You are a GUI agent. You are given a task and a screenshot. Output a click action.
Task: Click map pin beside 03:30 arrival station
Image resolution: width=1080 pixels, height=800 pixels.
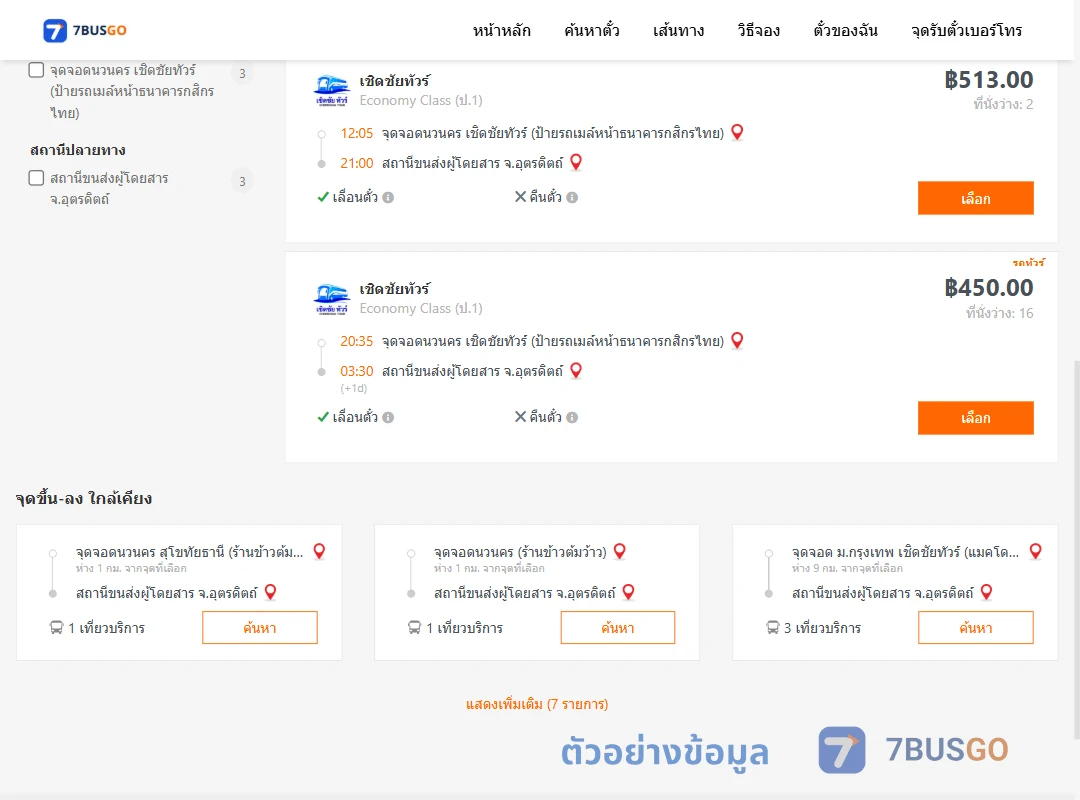(577, 370)
